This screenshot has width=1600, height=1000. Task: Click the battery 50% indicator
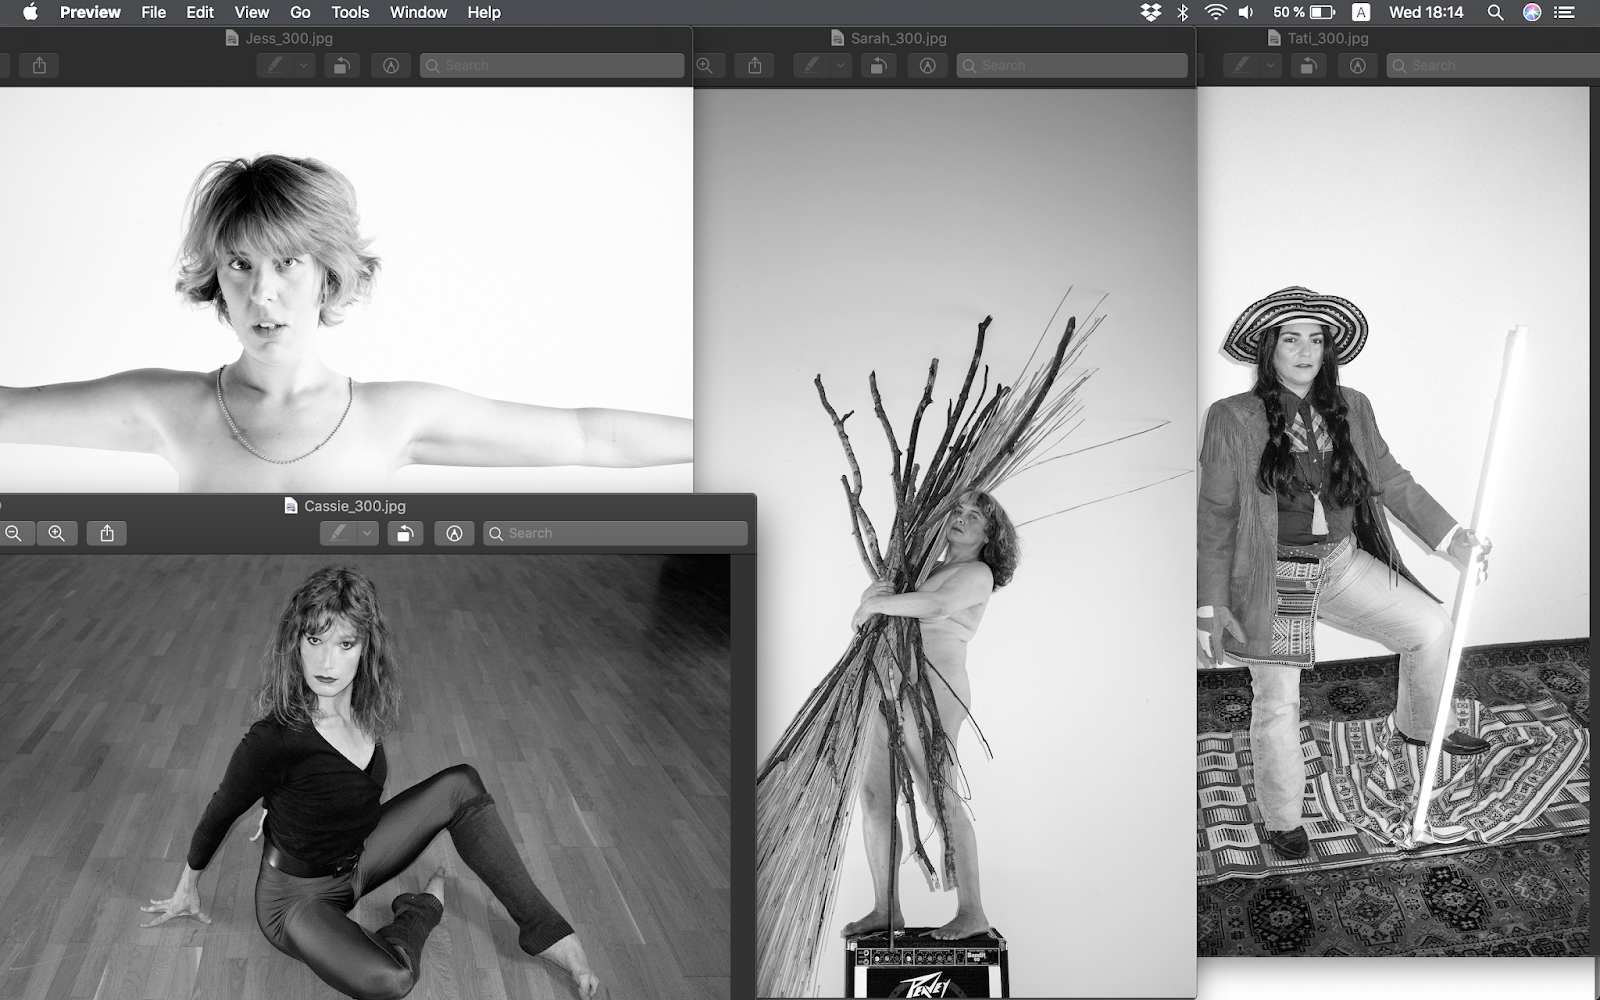[1304, 12]
